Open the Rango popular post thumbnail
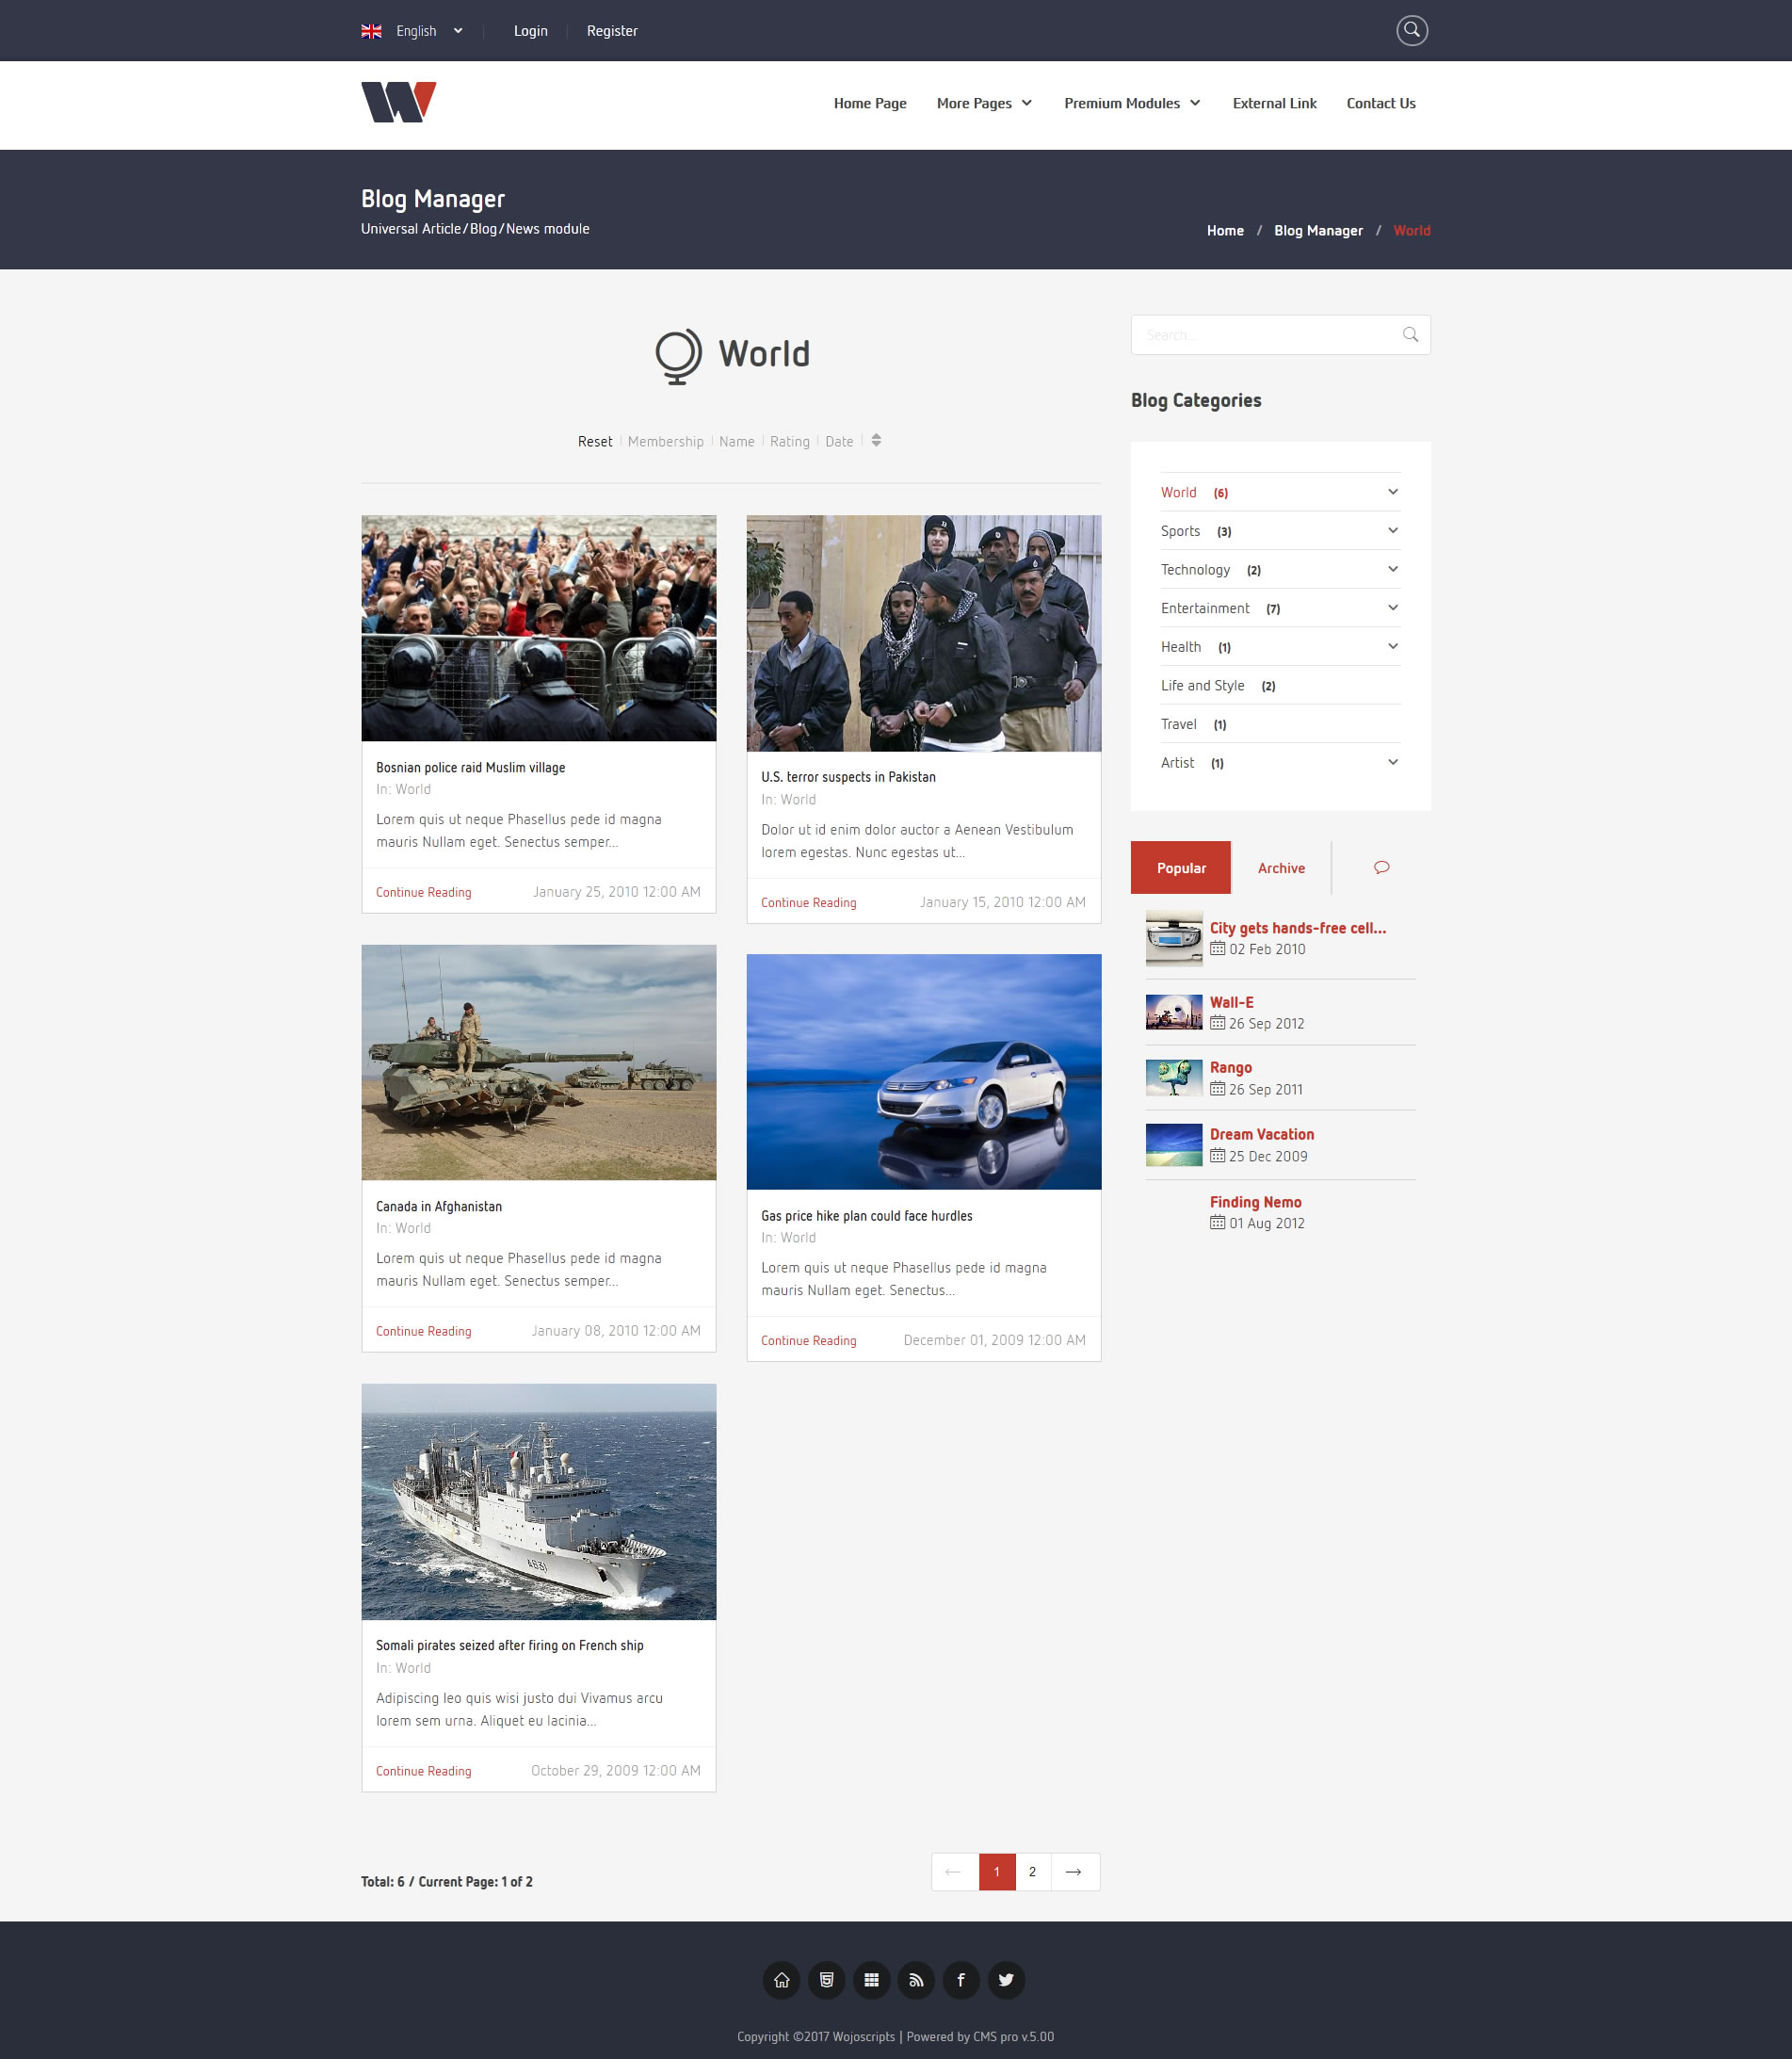 1174,1078
